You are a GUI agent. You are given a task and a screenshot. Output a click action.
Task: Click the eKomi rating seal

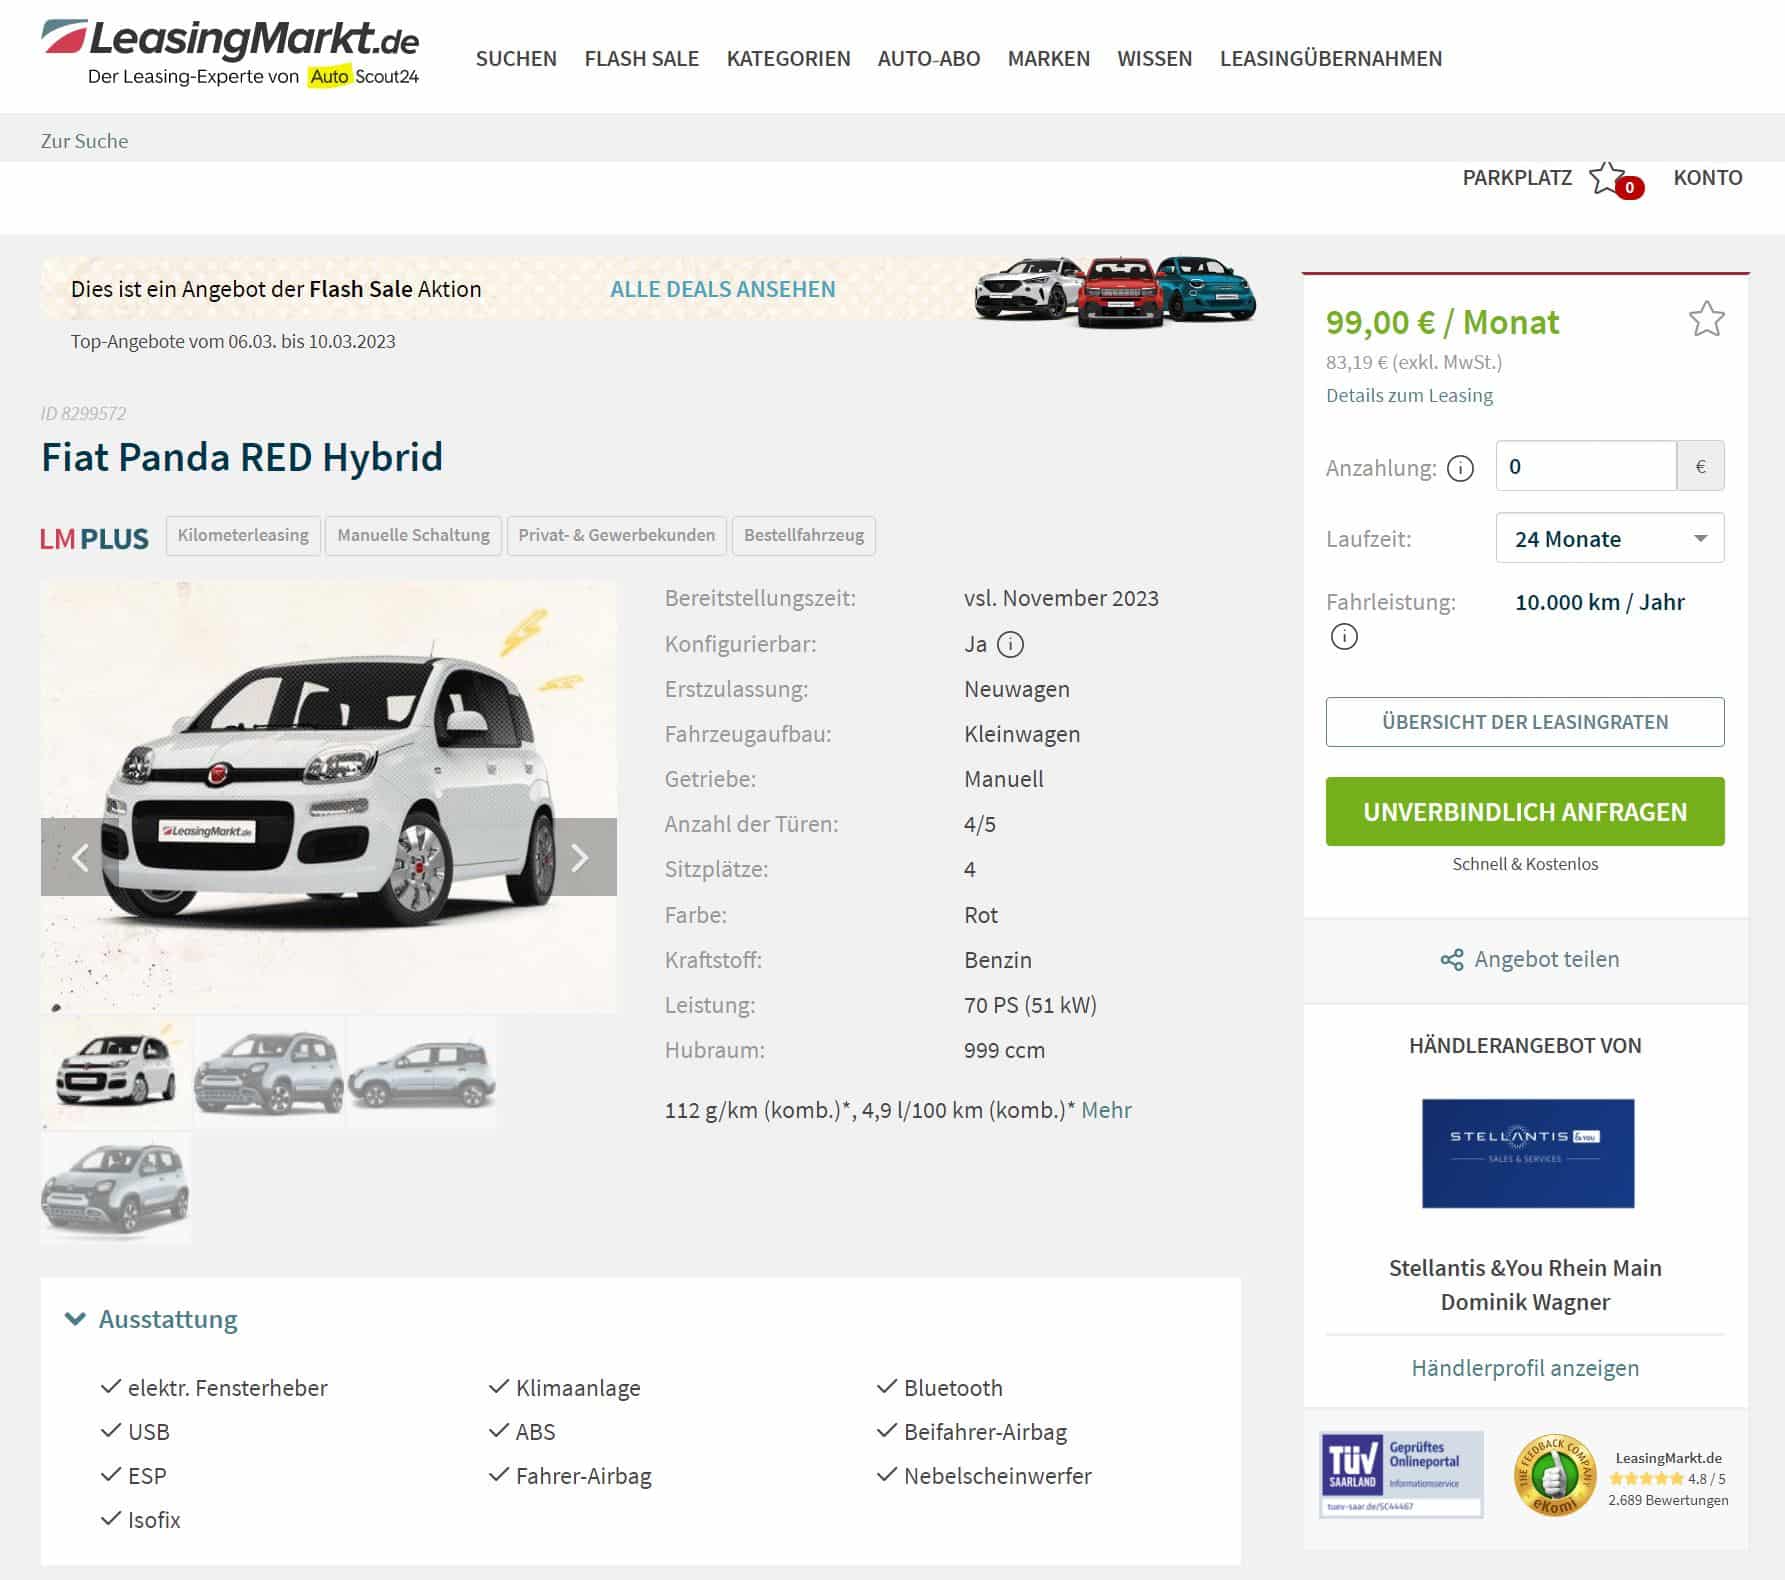point(1554,1475)
